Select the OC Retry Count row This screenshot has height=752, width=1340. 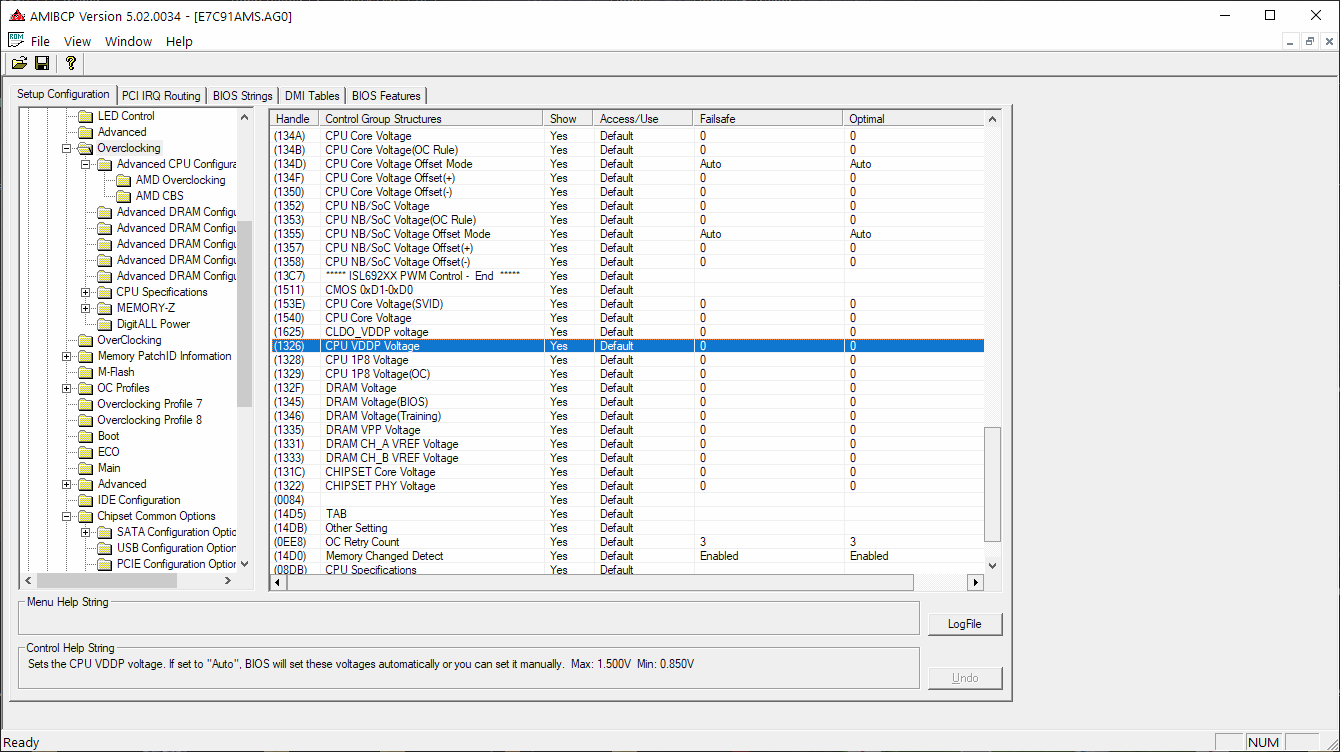coord(627,542)
